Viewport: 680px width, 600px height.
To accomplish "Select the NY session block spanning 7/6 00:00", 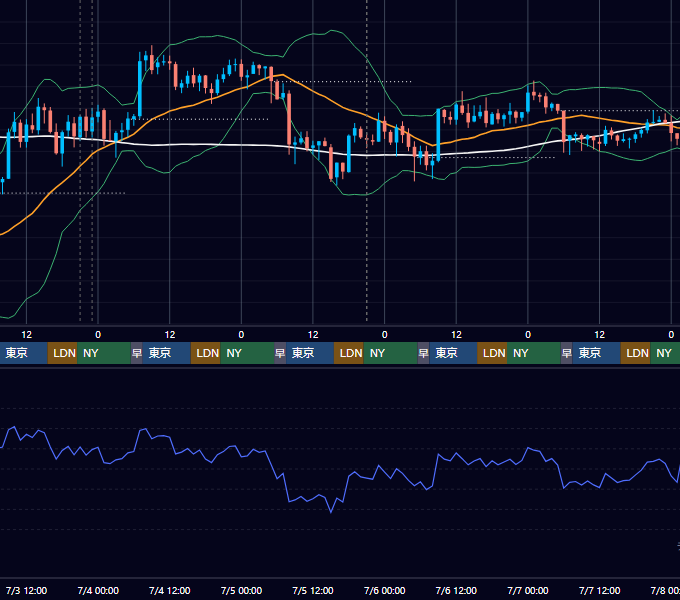I will 390,353.
